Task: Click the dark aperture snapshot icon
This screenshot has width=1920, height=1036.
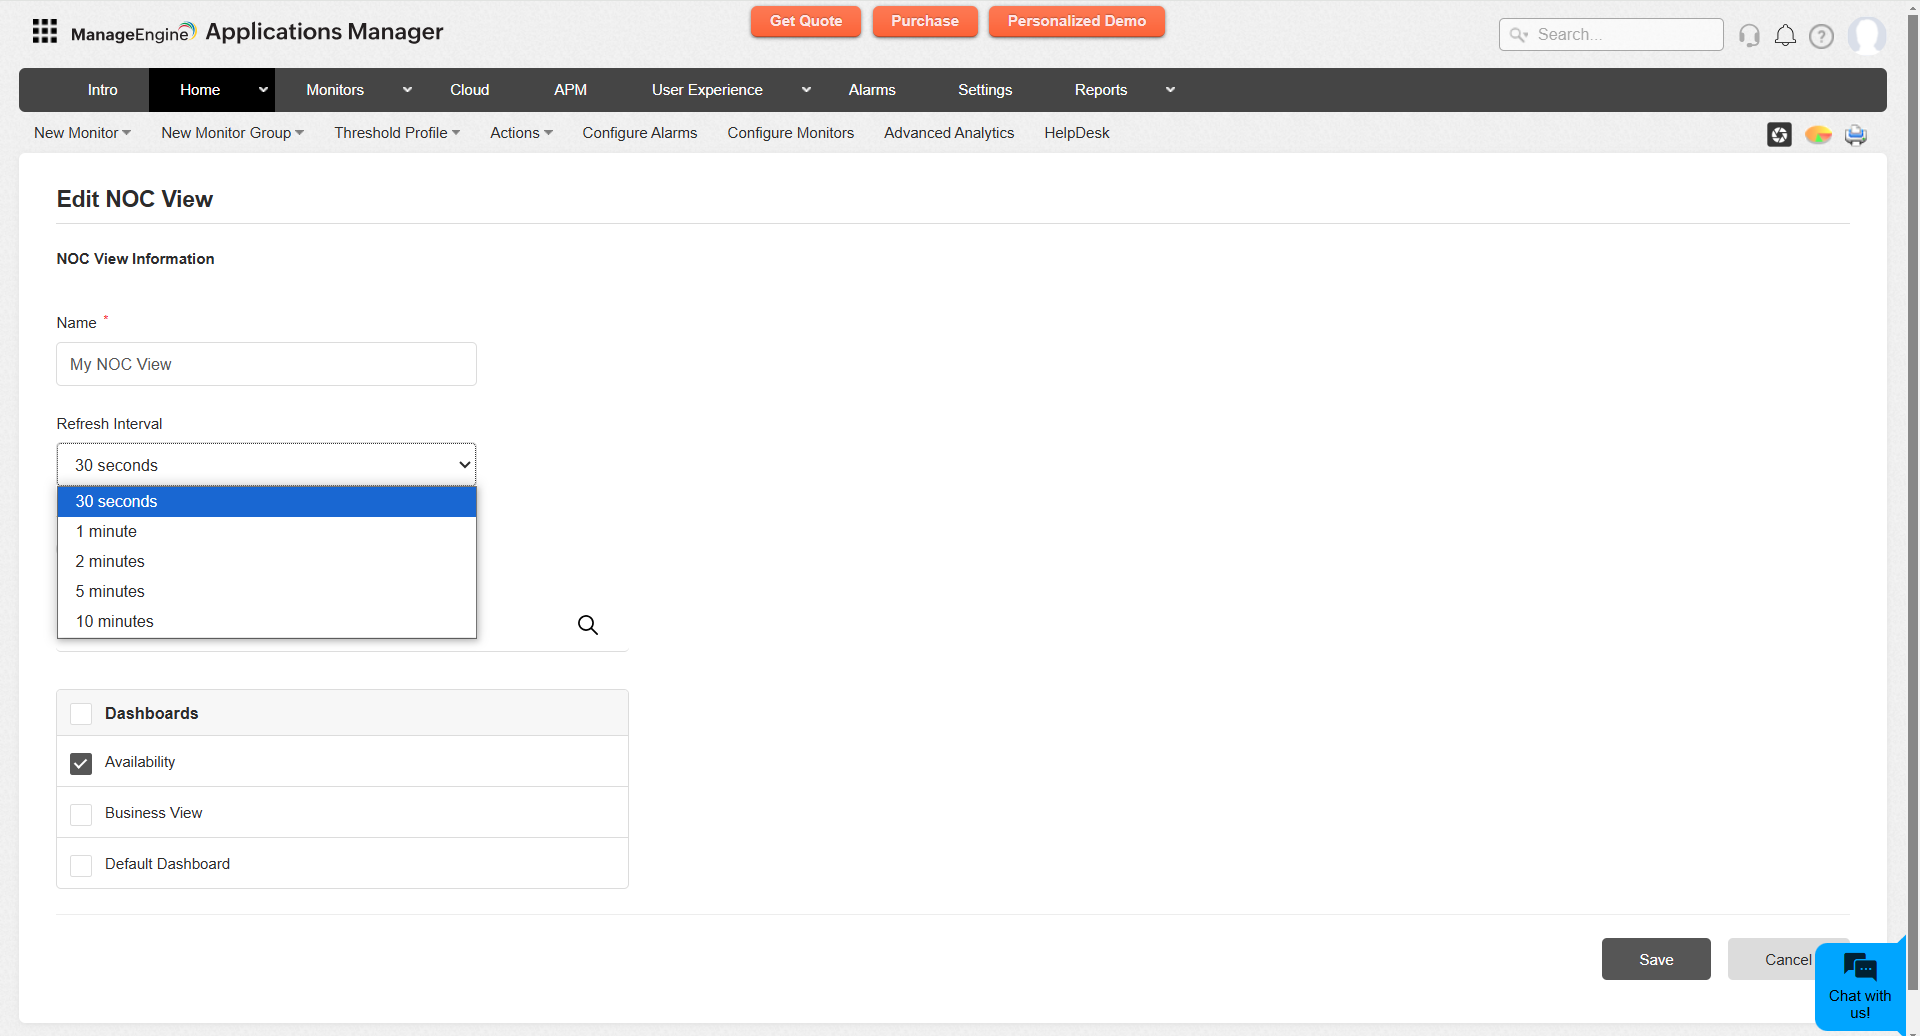Action: 1780,134
